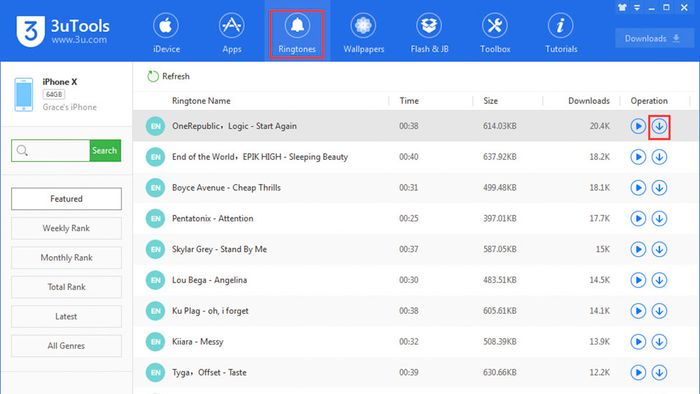Download Kiiara Messy ringtone
The image size is (700, 394).
[659, 342]
